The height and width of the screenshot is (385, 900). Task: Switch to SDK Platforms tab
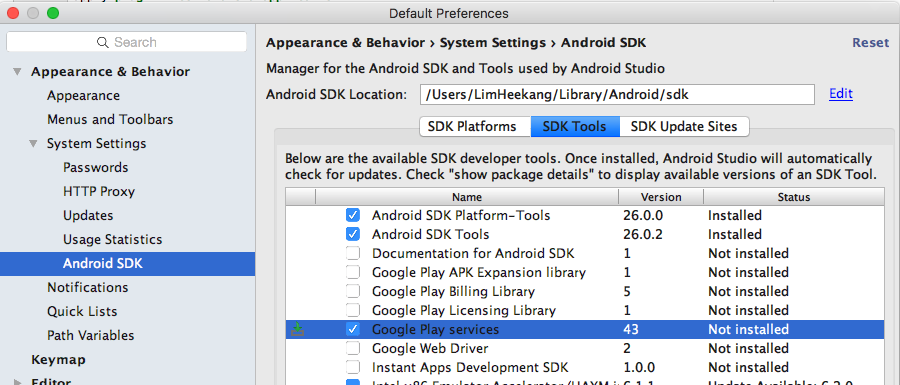click(x=475, y=127)
